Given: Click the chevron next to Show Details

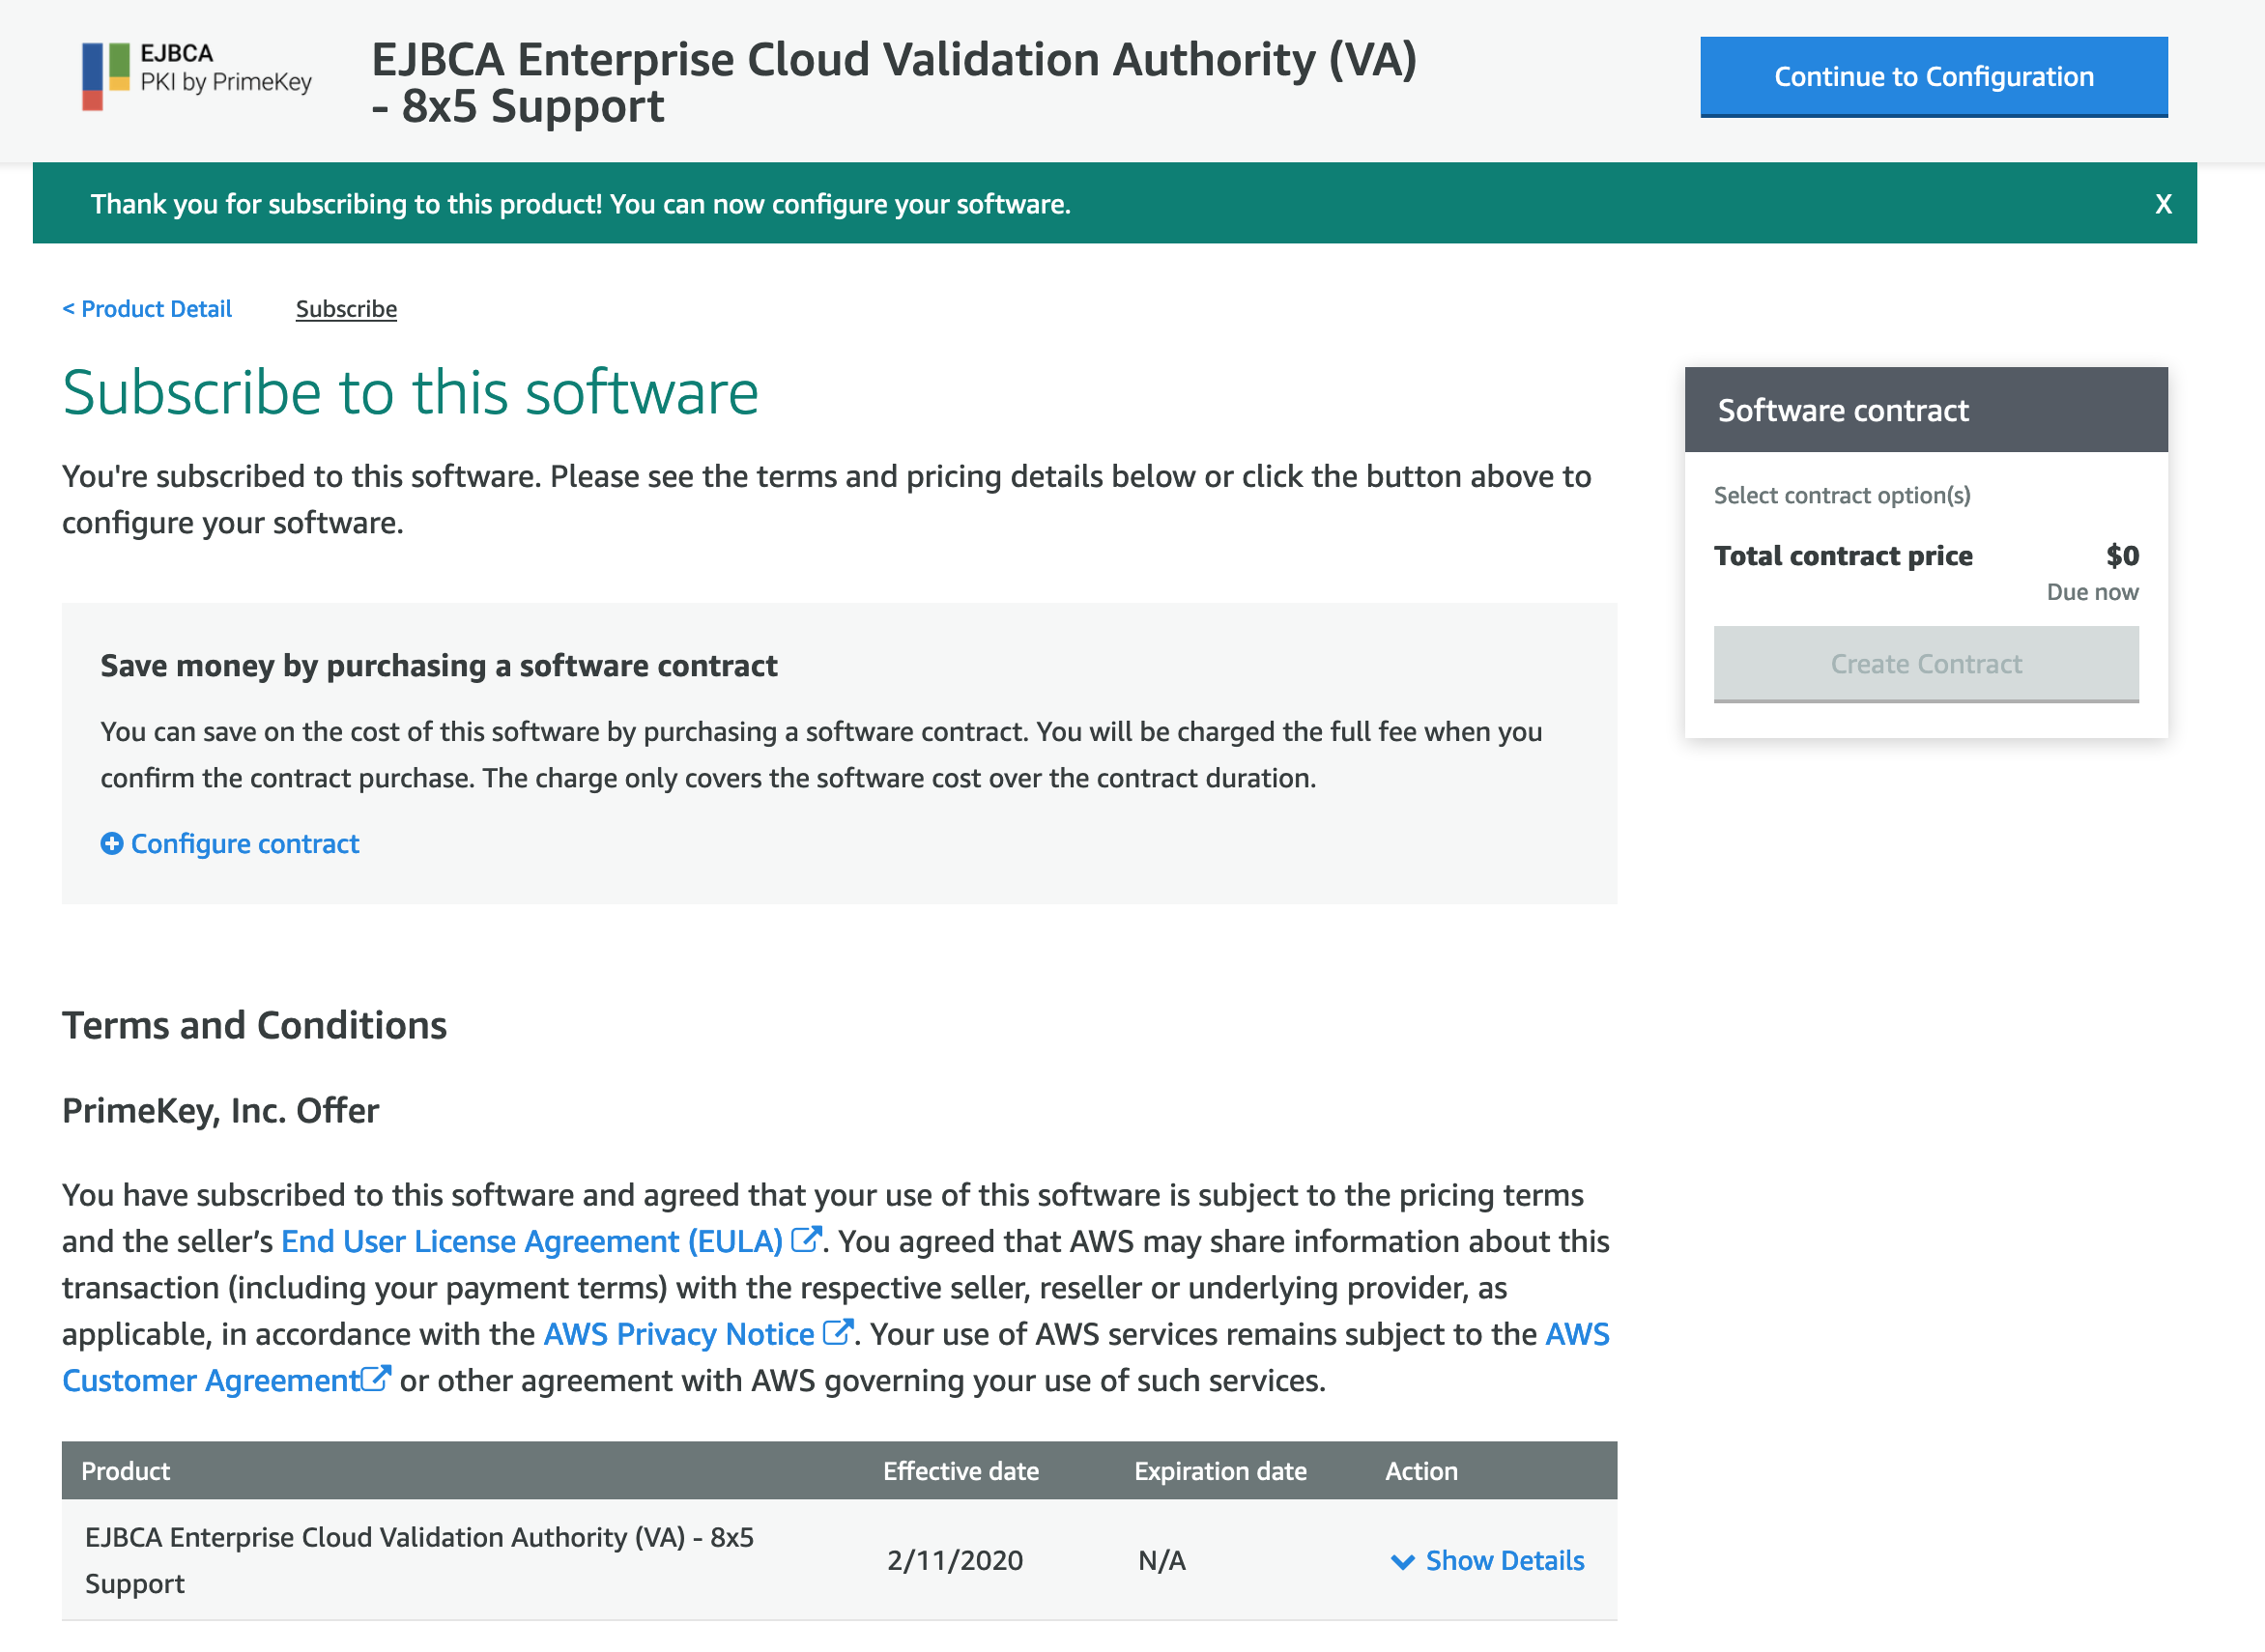Looking at the screenshot, I should [1402, 1561].
